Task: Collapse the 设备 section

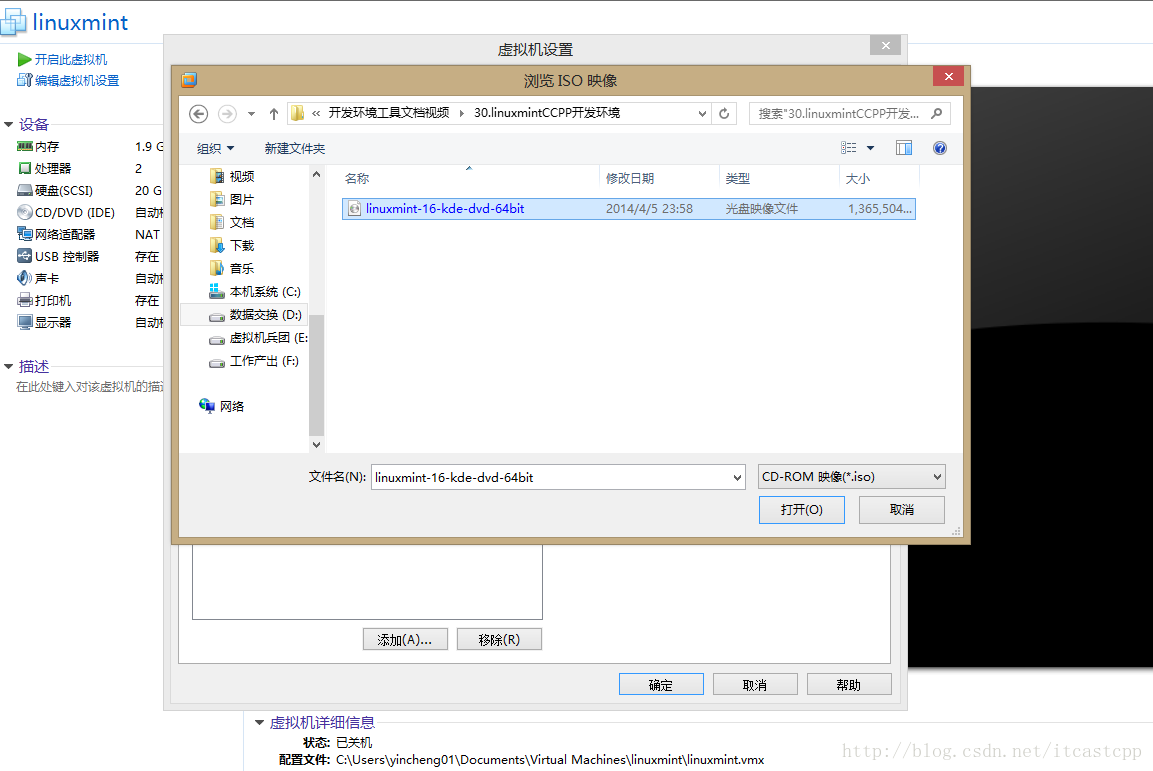Action: coord(9,124)
